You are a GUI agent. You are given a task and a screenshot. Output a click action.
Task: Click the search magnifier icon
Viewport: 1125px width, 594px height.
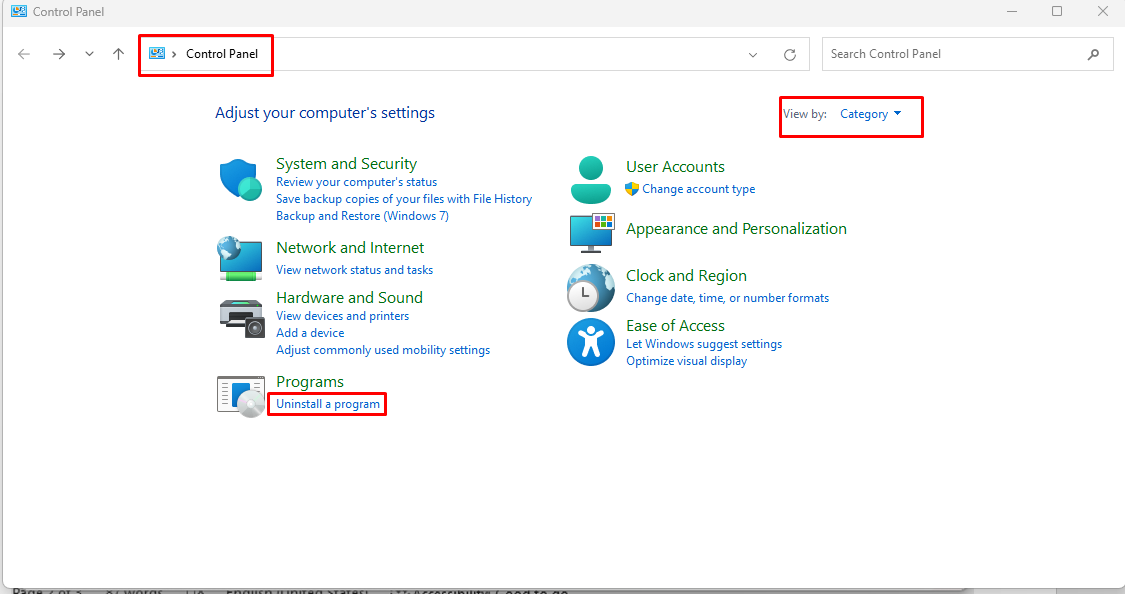(x=1093, y=55)
